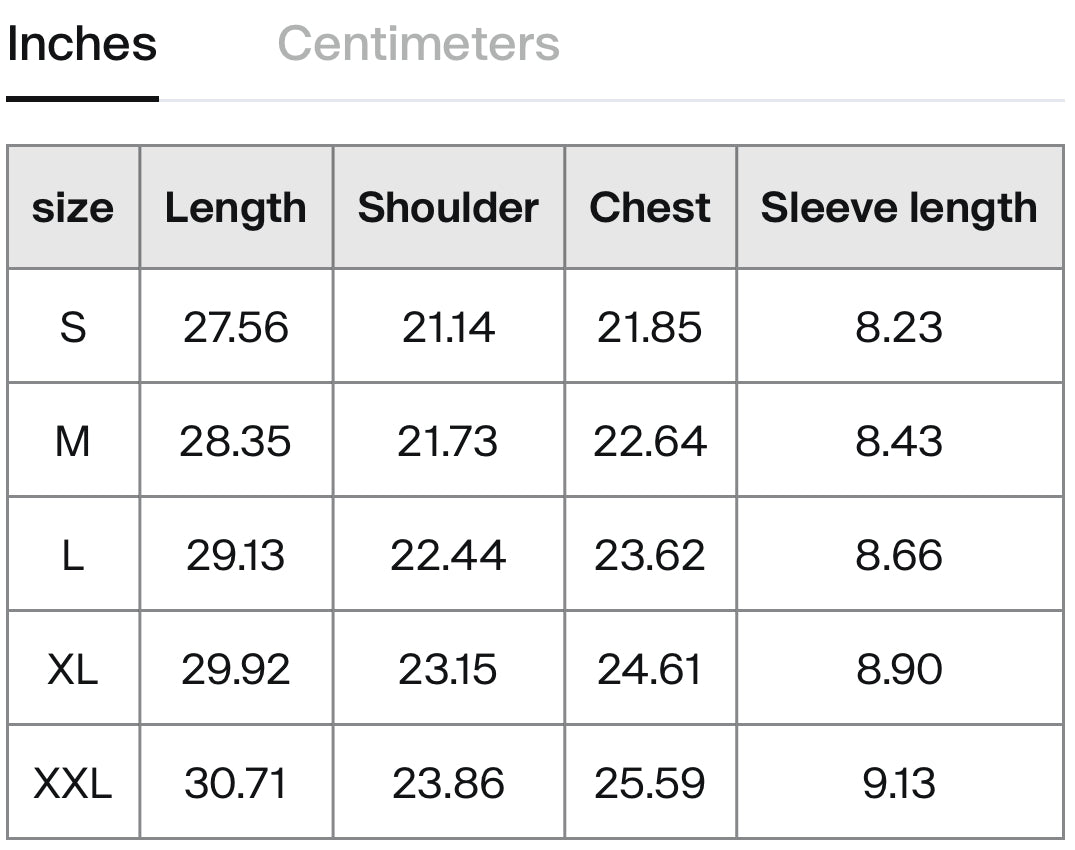
Task: Click the 22.44 shoulder value for L
Action: pos(448,555)
